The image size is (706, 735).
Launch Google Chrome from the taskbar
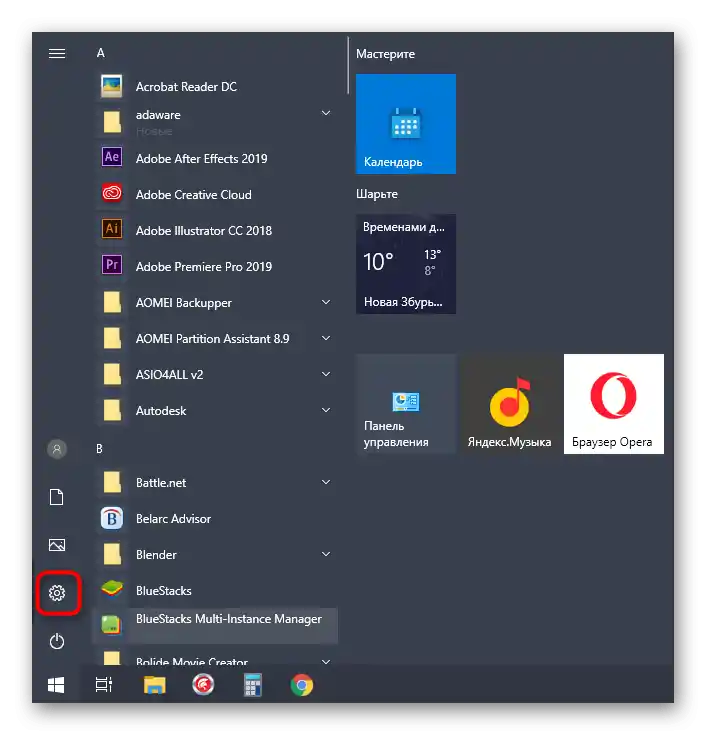point(302,685)
